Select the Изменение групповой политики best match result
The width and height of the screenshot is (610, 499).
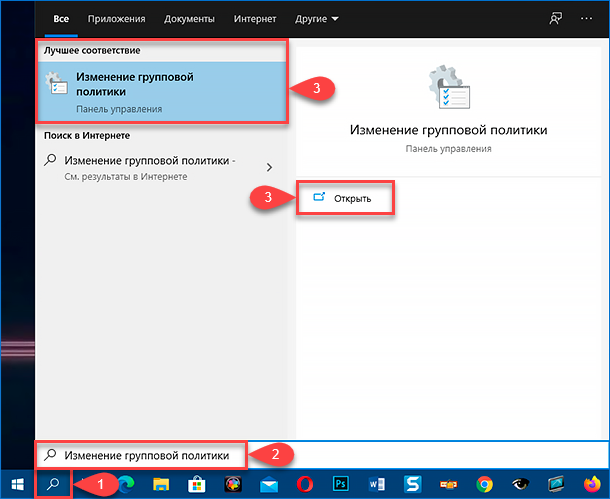coord(161,91)
